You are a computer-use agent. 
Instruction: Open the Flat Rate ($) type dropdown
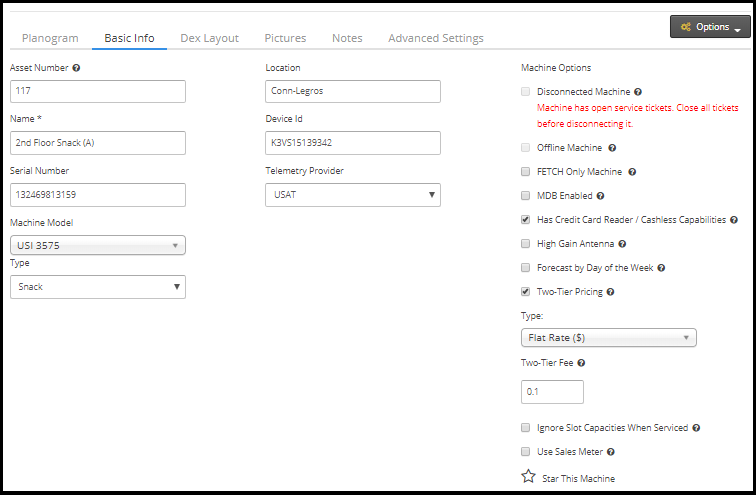coord(608,338)
